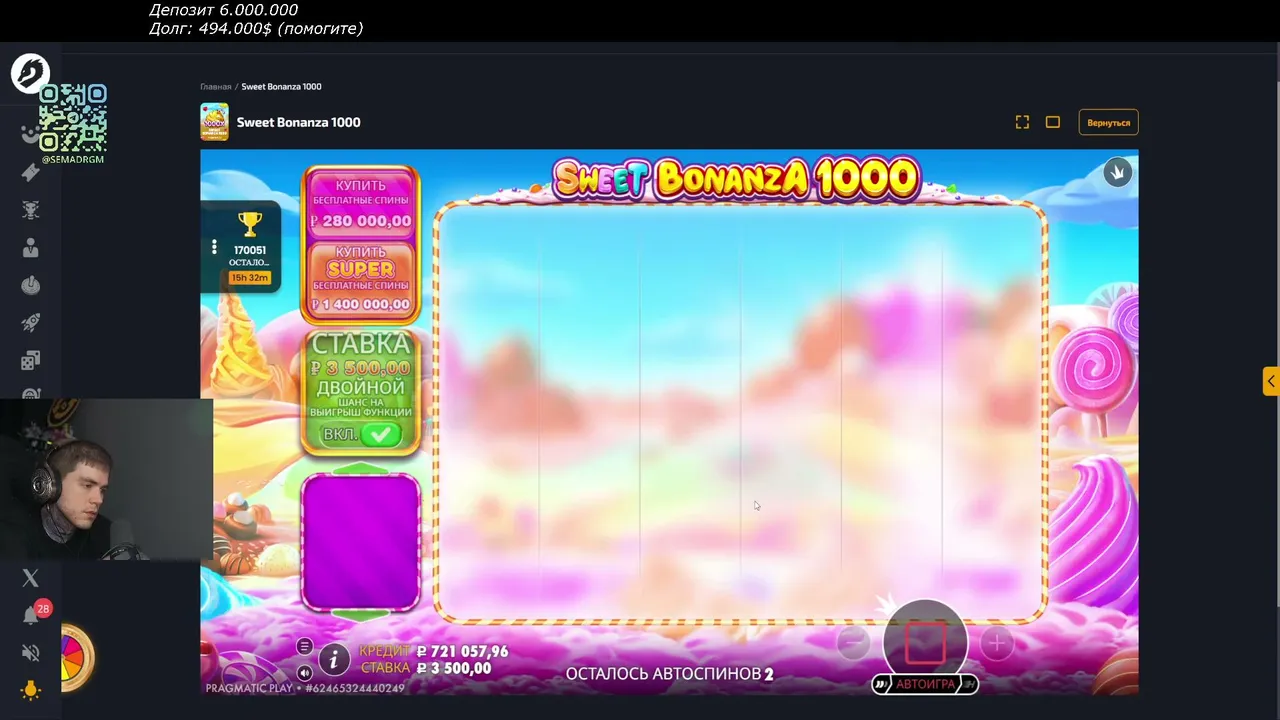
Task: Toggle the light theme bulb icon
Action: [x=30, y=690]
